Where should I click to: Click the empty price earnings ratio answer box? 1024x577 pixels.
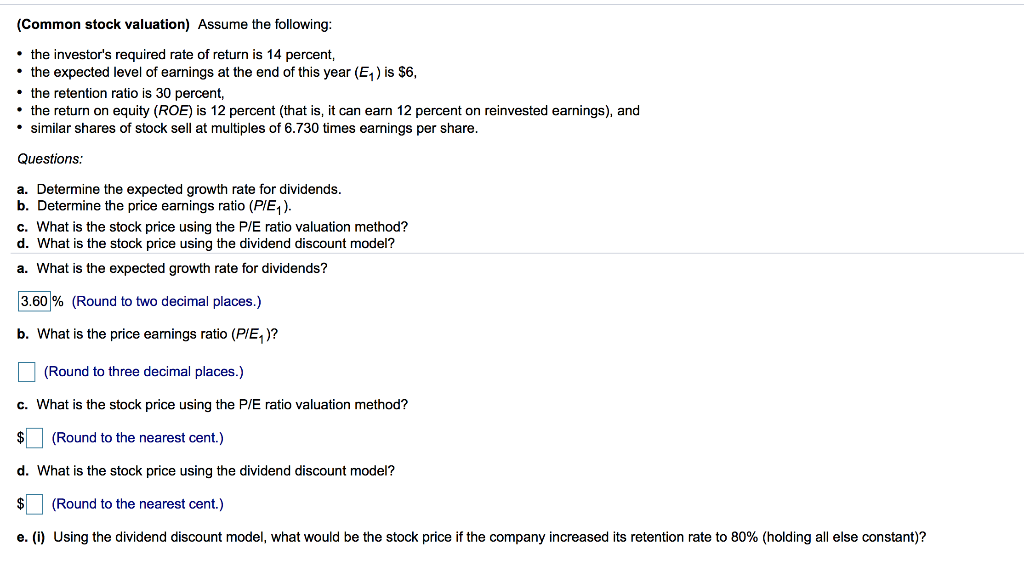point(27,371)
